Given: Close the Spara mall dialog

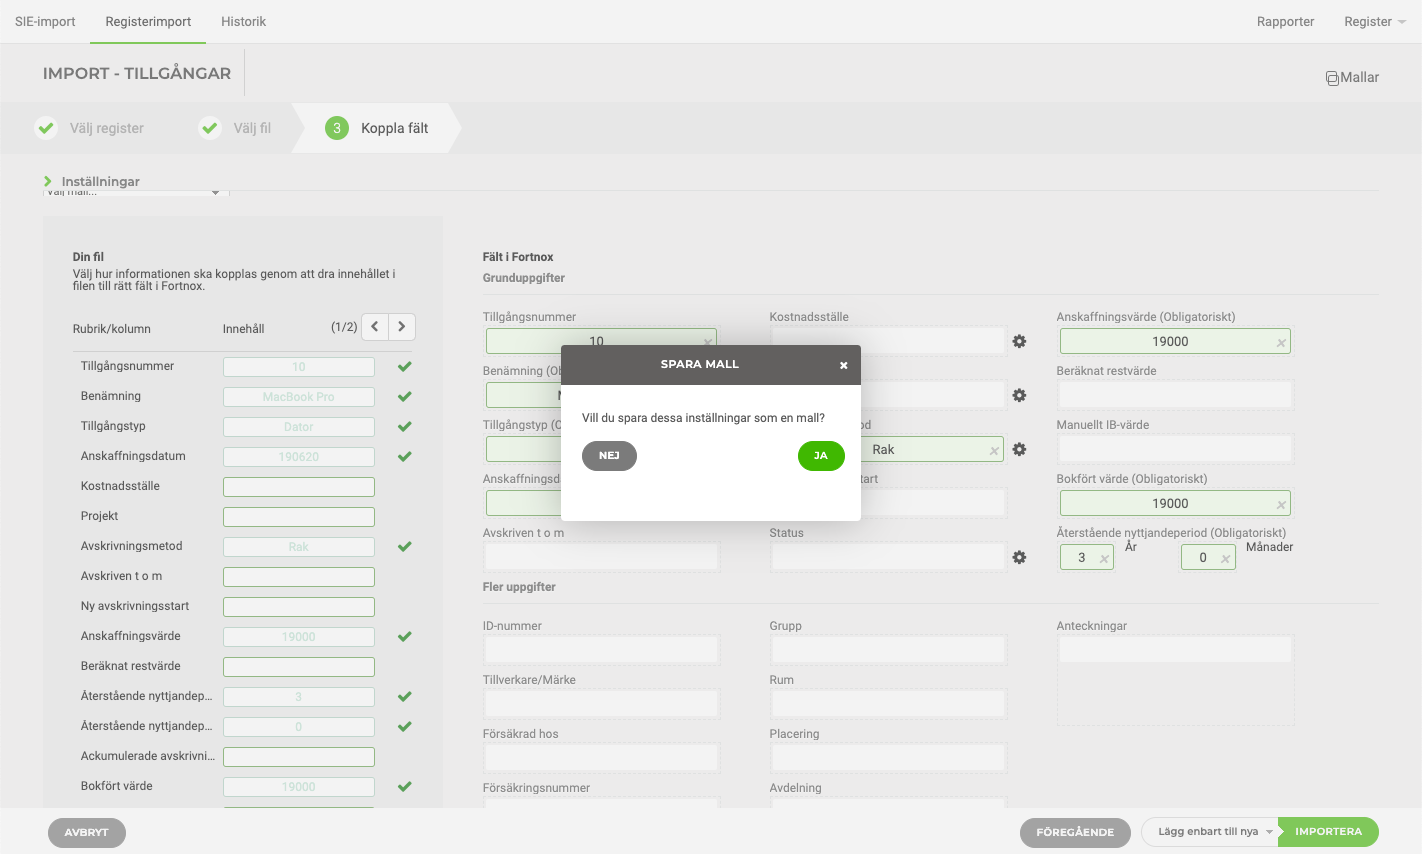Looking at the screenshot, I should [843, 365].
